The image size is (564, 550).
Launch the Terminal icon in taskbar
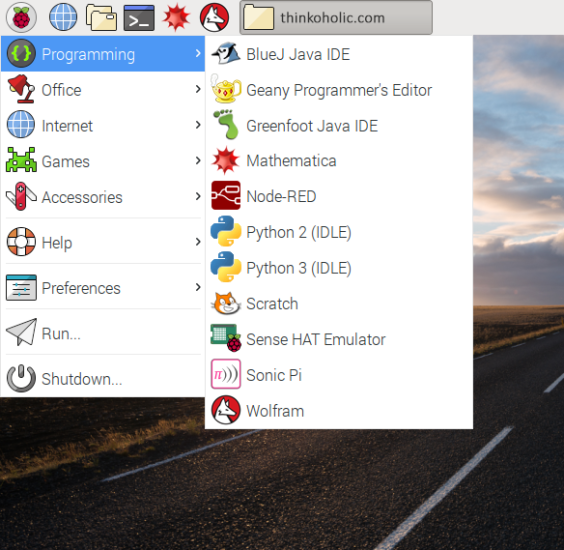point(139,18)
